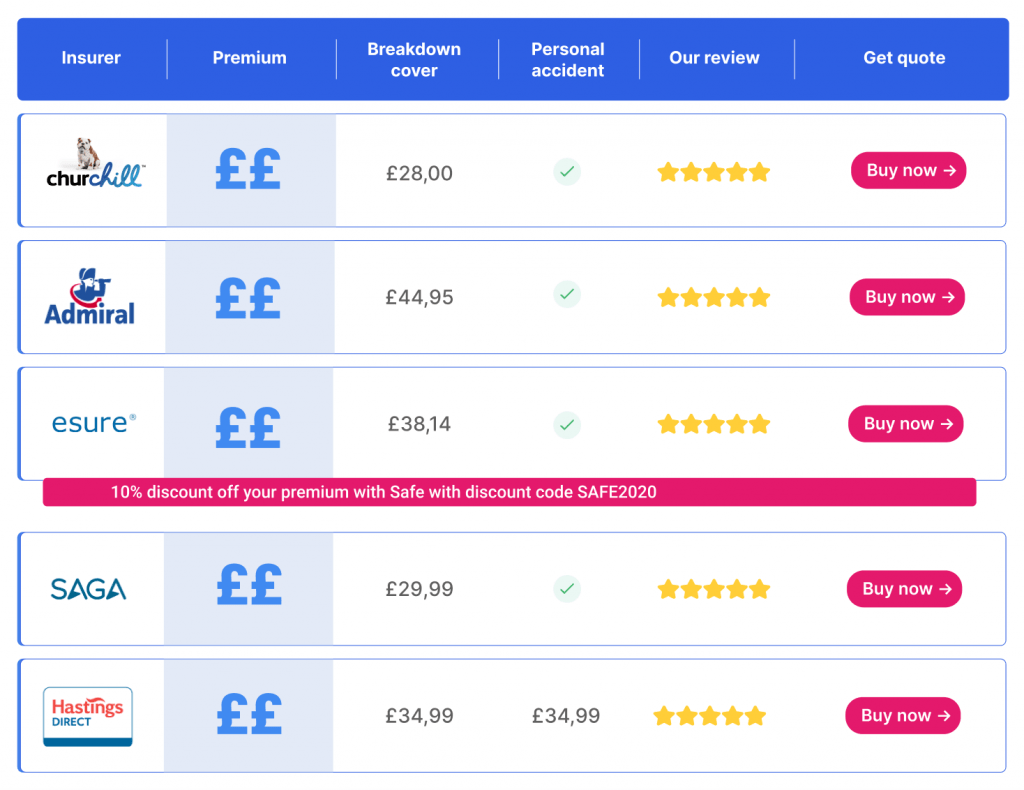
Task: Click the Premium column header
Action: 249,58
